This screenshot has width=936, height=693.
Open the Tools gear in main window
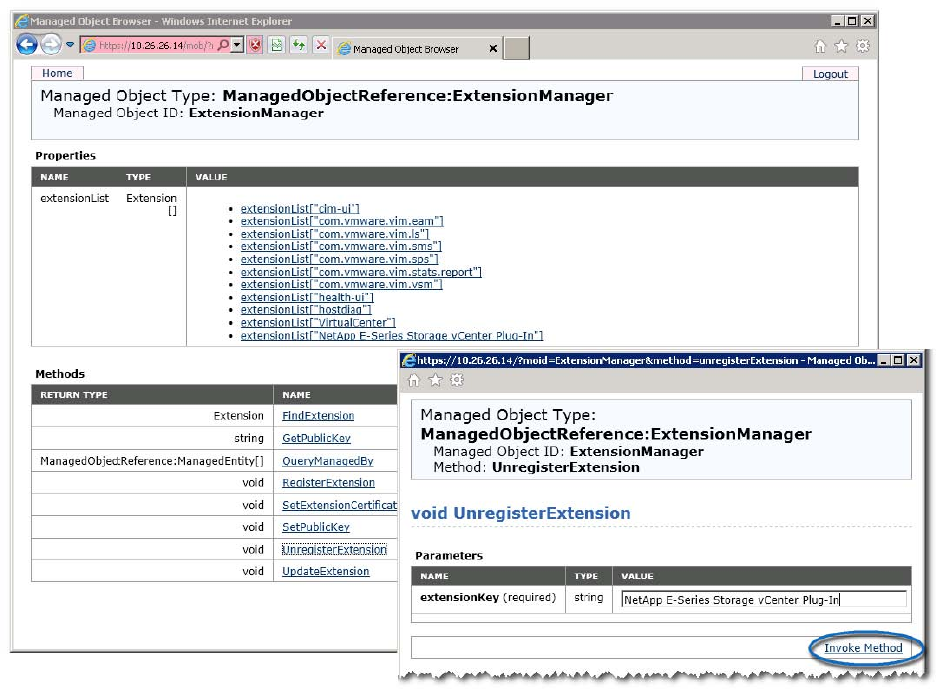862,46
